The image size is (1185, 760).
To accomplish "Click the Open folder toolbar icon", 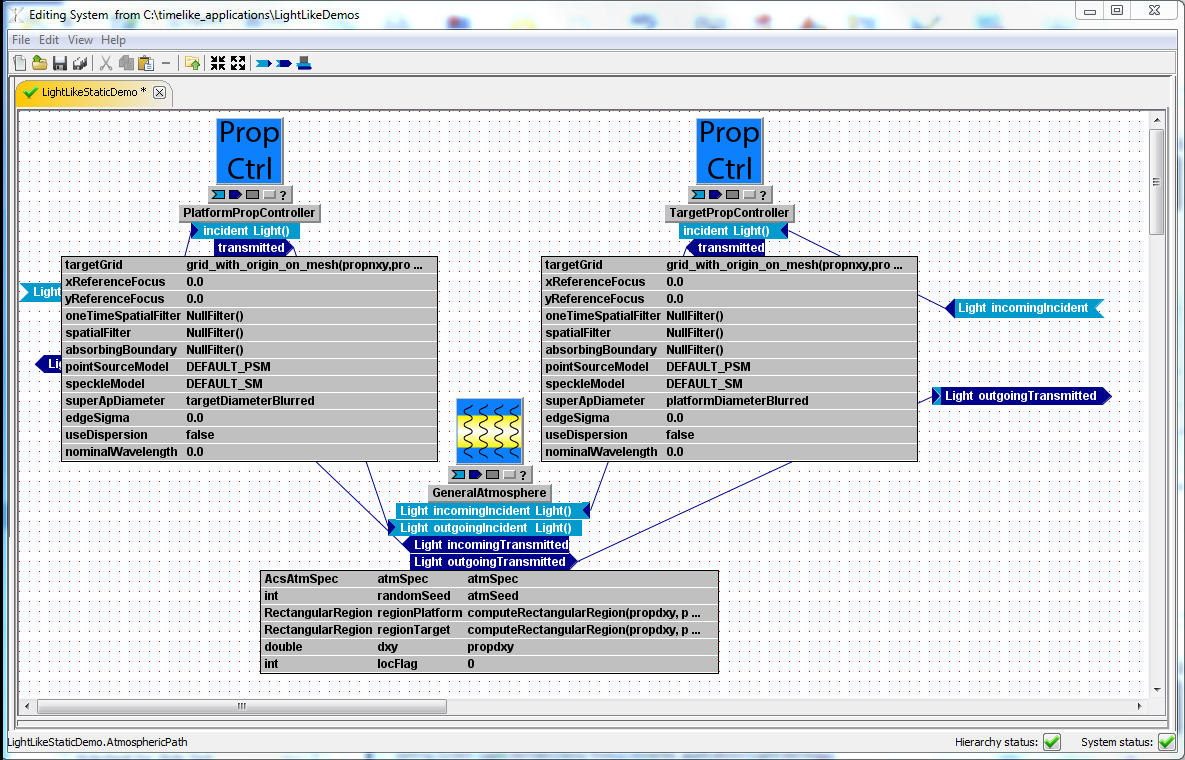I will point(40,63).
